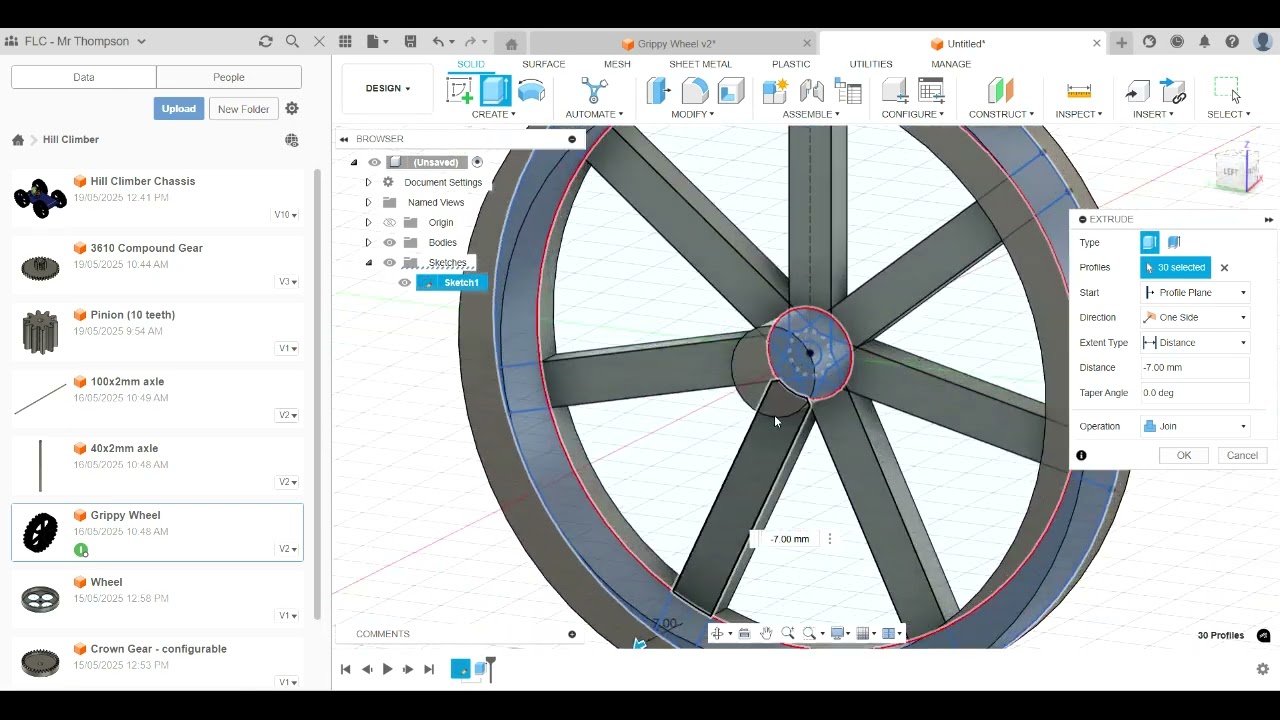
Task: Open data panel settings gear
Action: click(x=292, y=109)
